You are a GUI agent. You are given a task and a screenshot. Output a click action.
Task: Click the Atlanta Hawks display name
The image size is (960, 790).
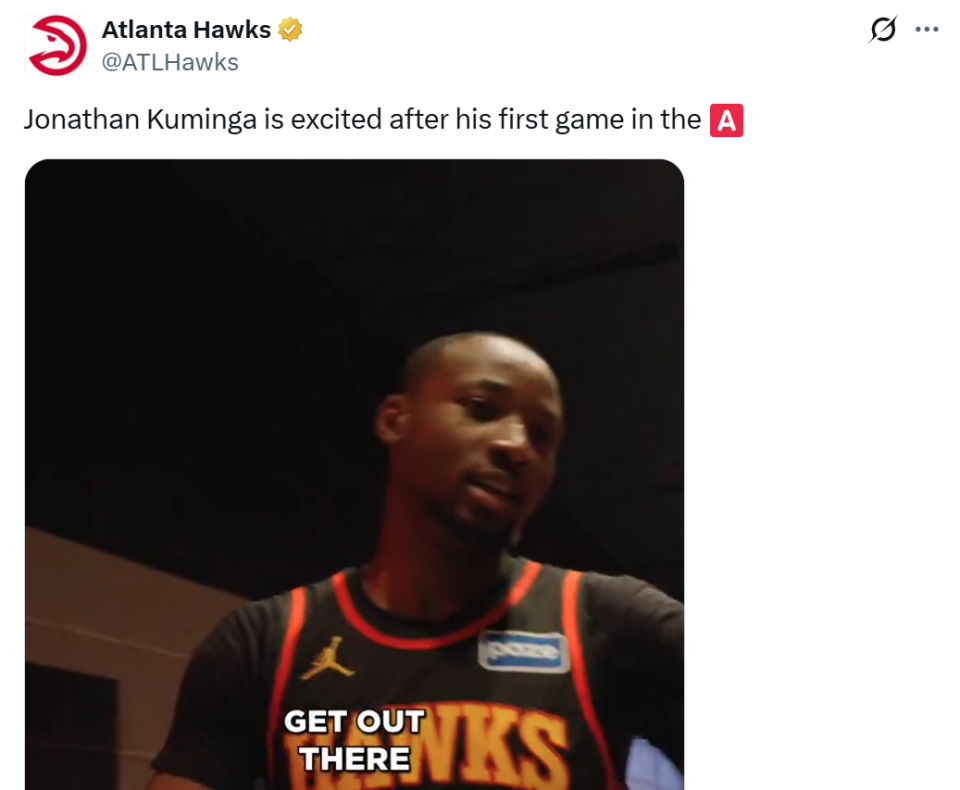pos(186,29)
